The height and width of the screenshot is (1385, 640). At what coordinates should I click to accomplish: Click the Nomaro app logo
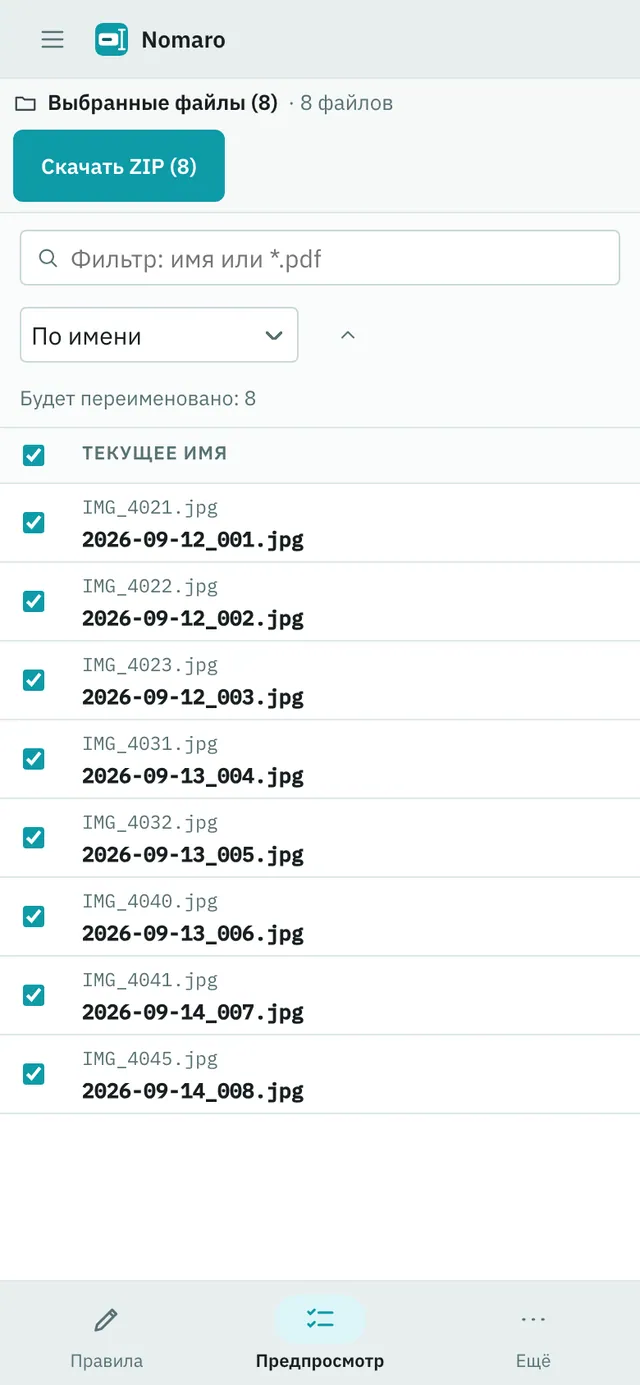click(111, 39)
